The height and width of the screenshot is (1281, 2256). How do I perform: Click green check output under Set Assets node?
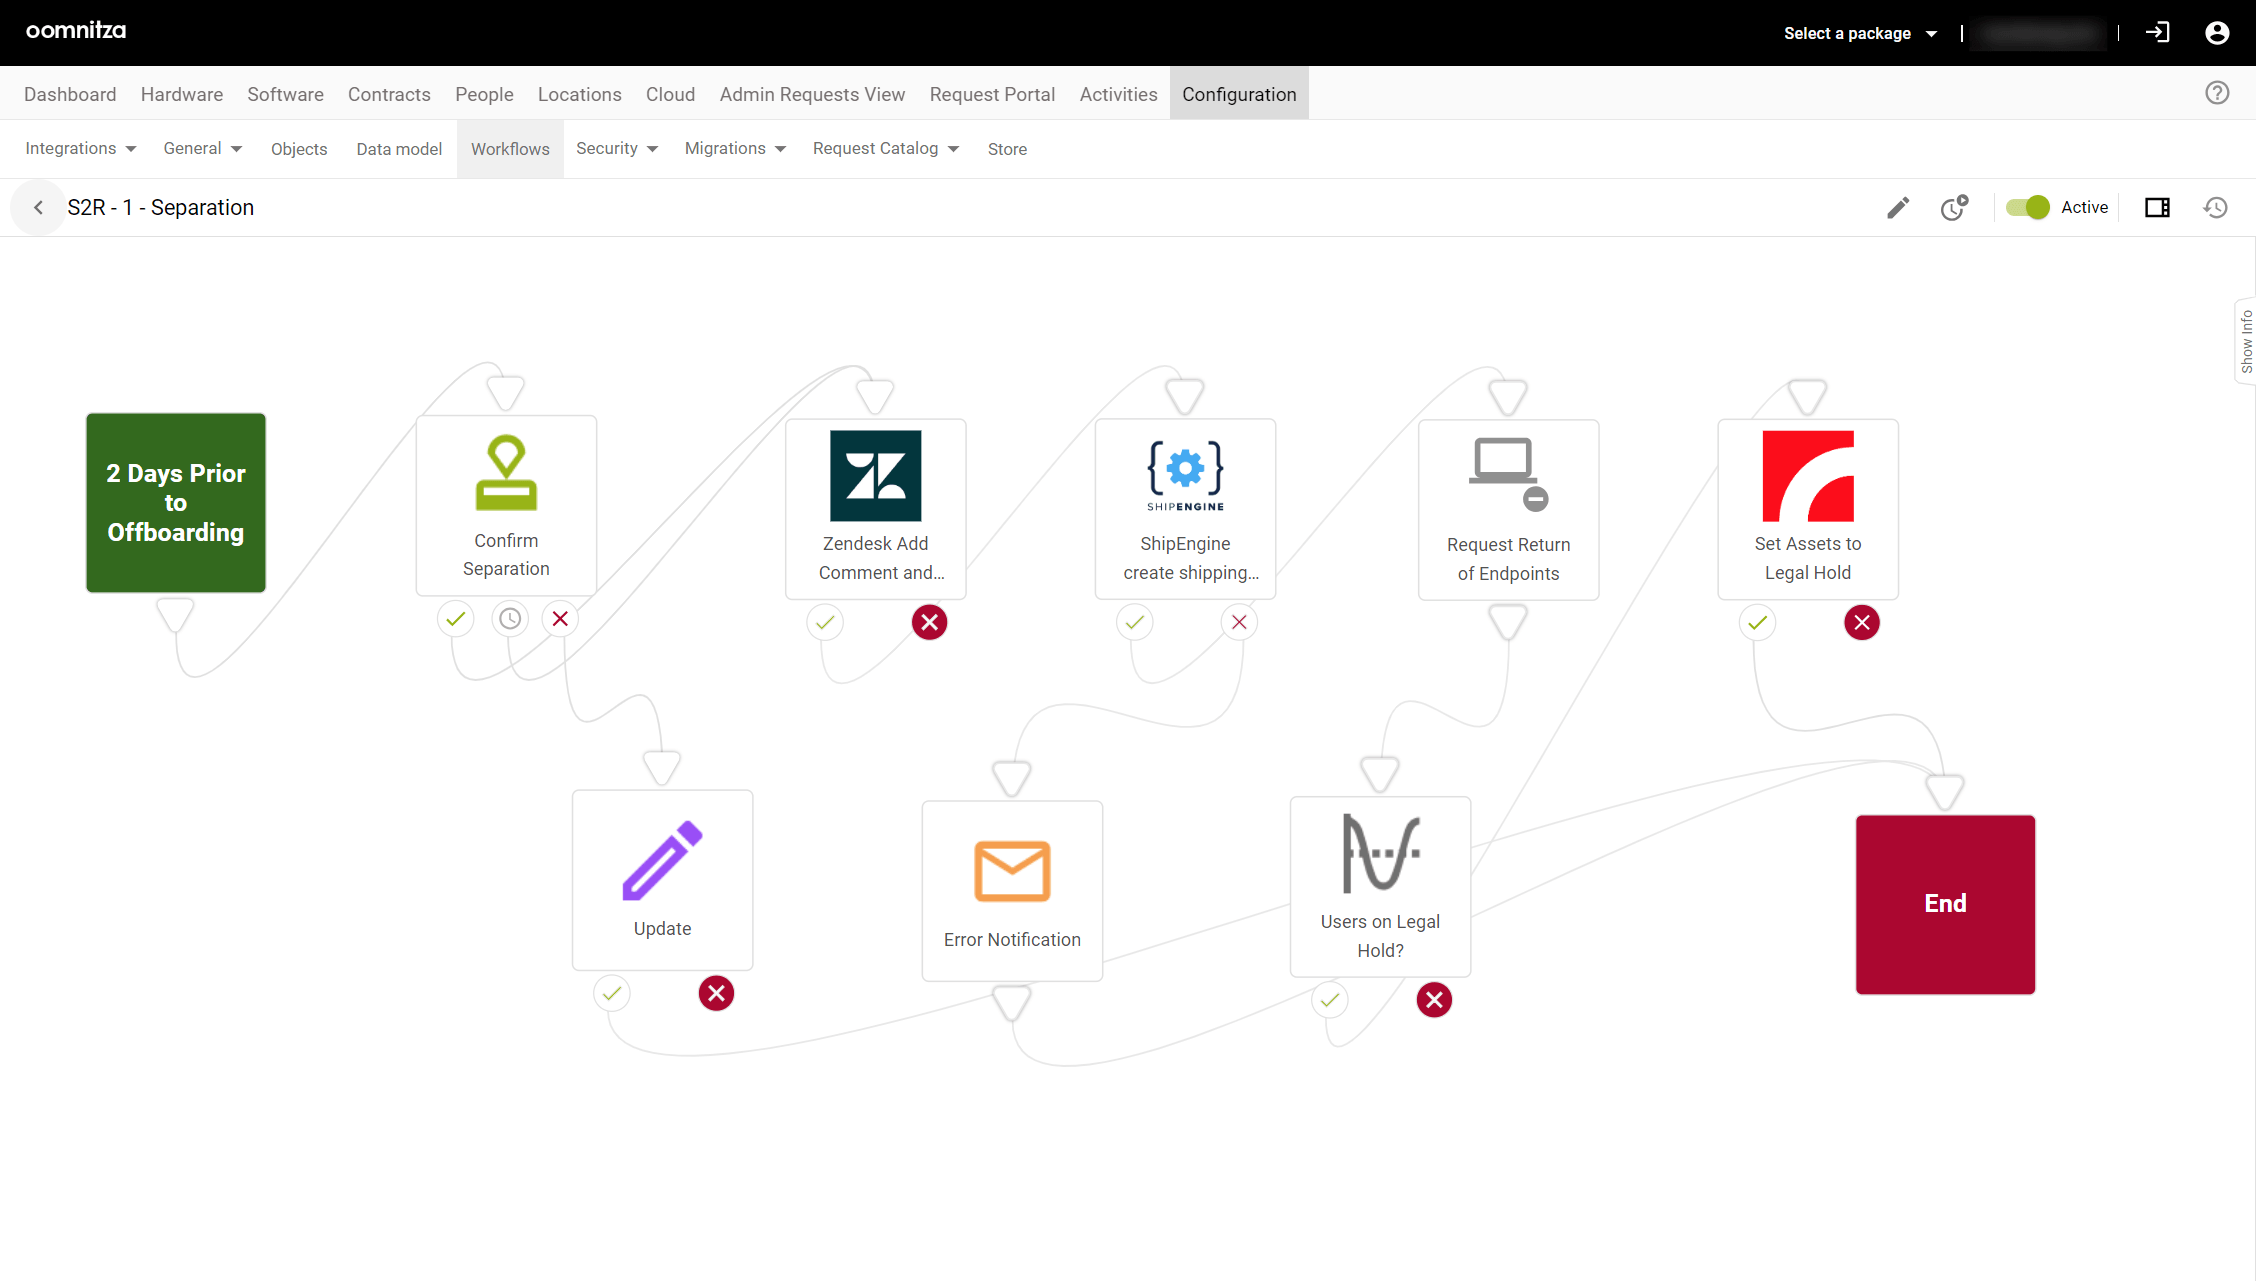click(x=1757, y=622)
